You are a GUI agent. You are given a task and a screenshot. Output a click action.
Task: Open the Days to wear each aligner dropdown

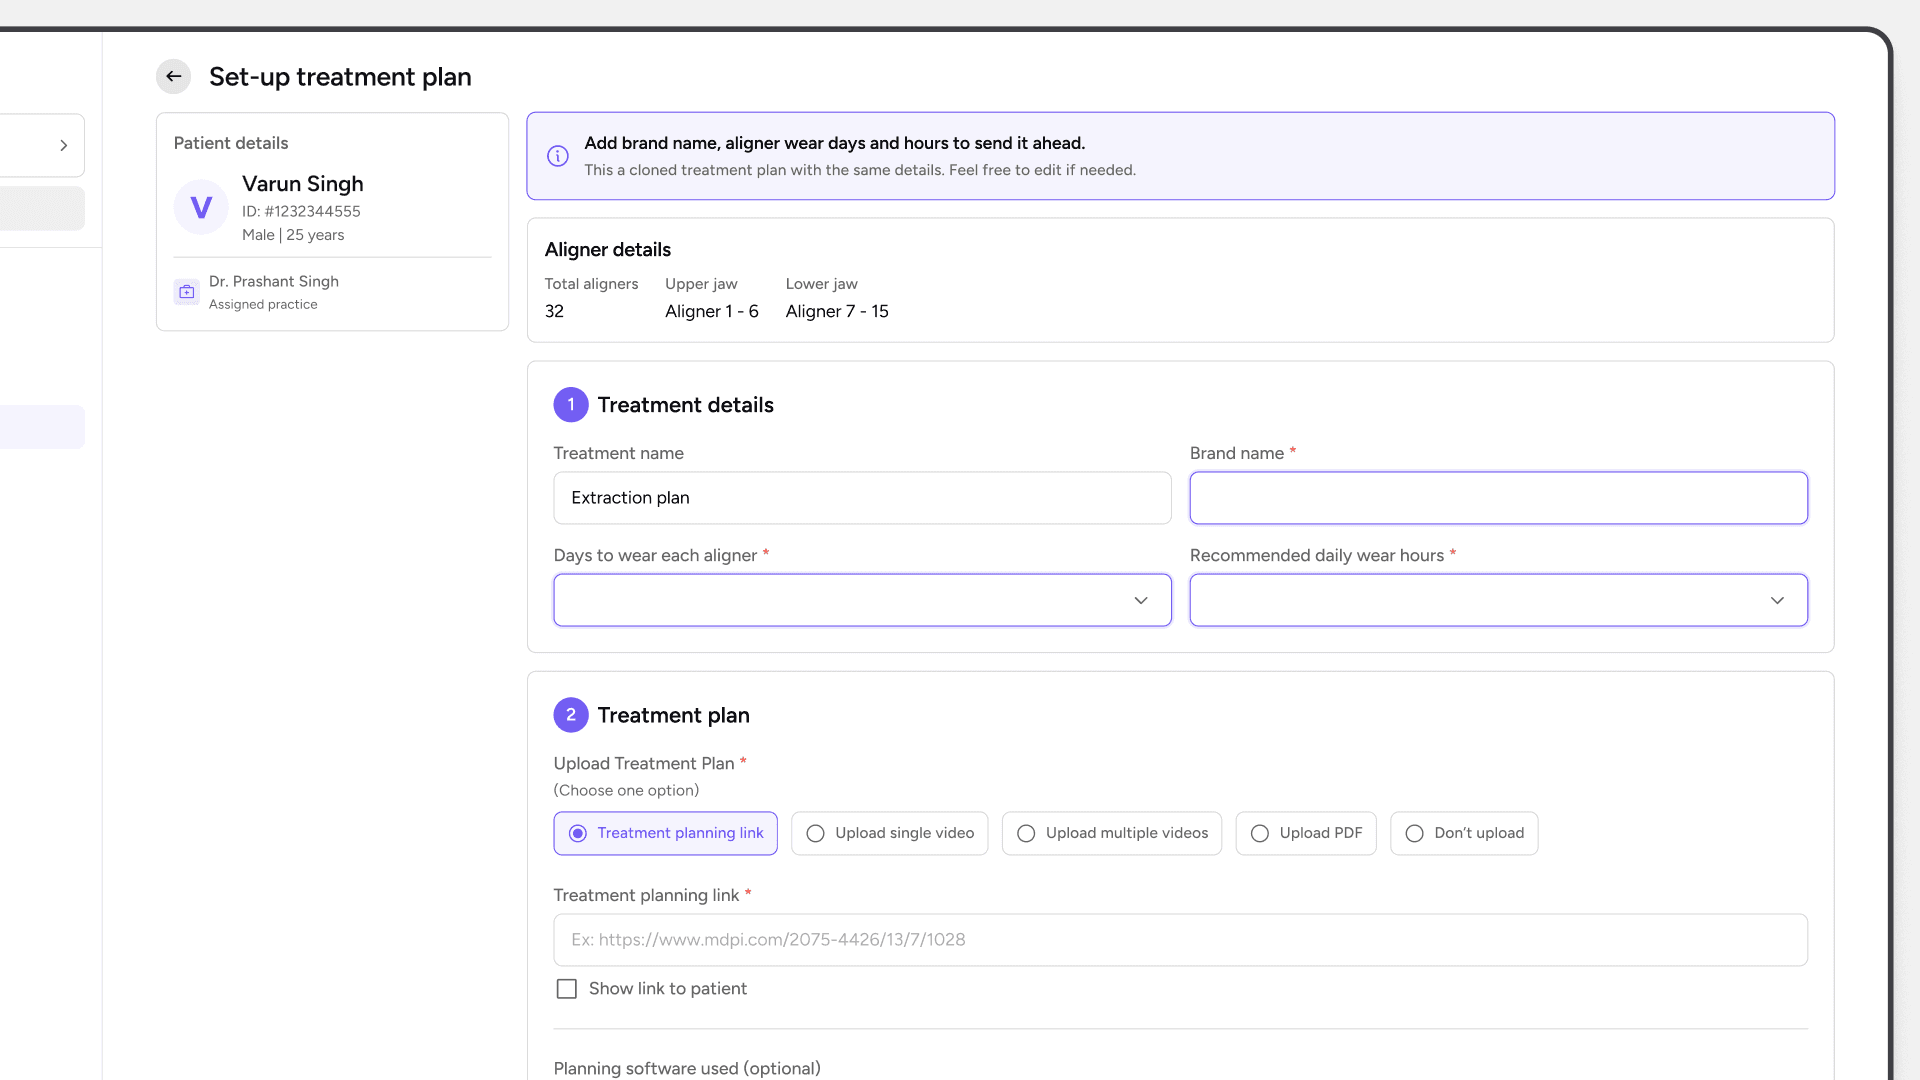pos(862,600)
